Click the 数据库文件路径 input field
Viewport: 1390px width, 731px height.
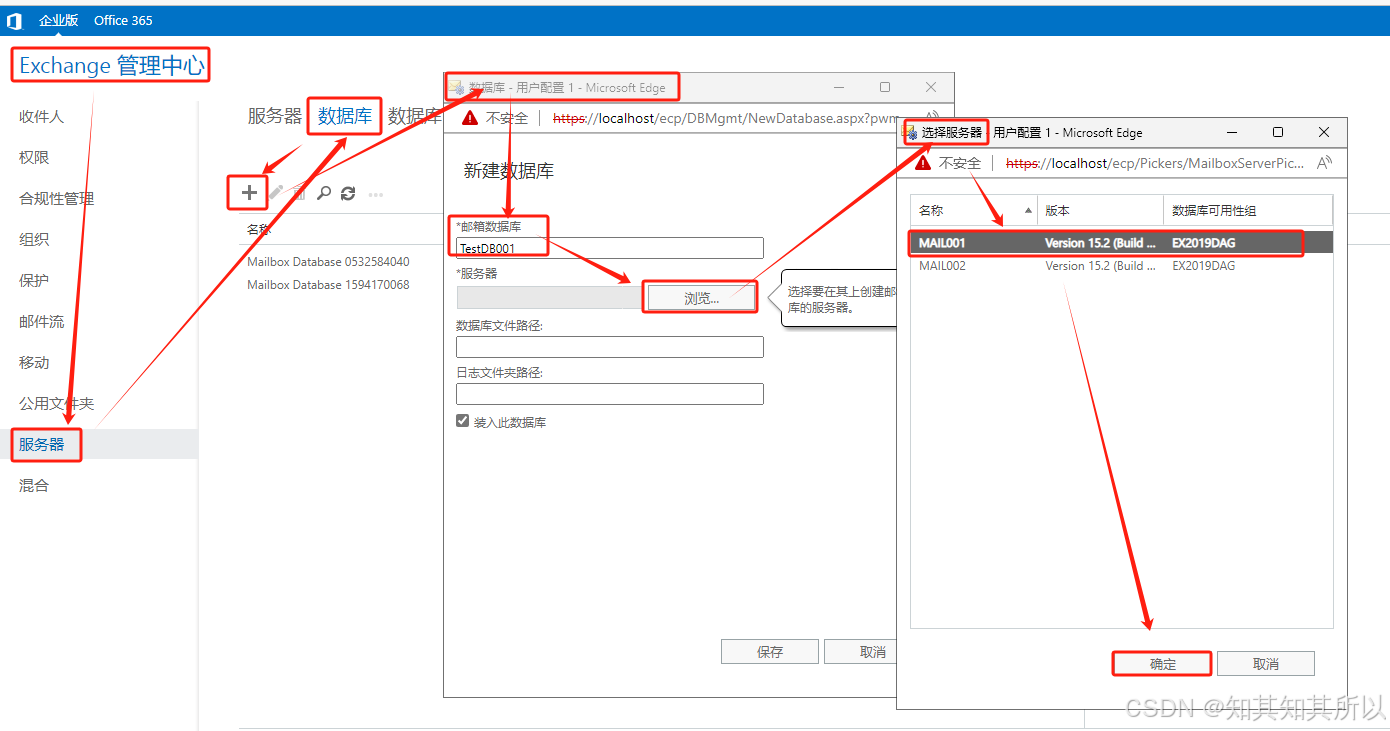(610, 347)
